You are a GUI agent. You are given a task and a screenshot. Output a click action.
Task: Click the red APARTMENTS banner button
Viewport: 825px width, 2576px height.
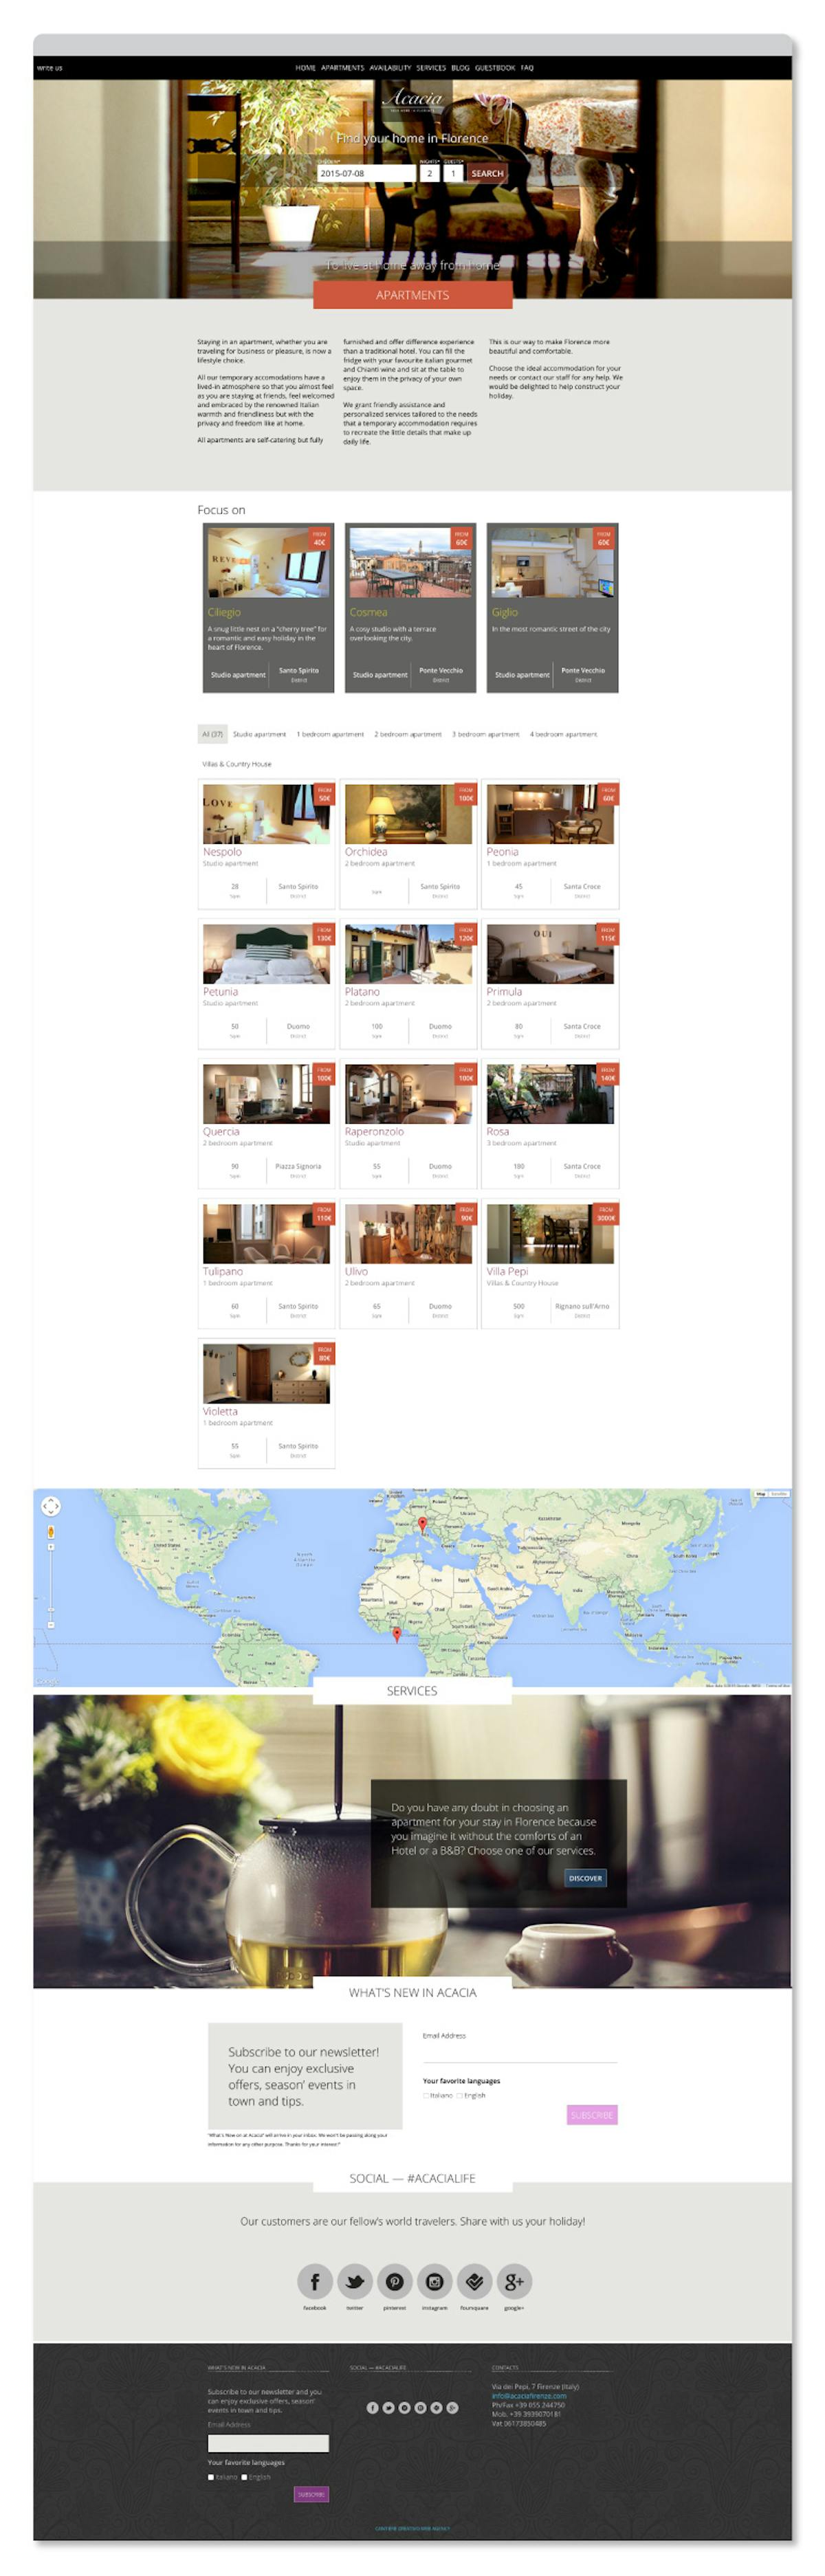tap(412, 295)
